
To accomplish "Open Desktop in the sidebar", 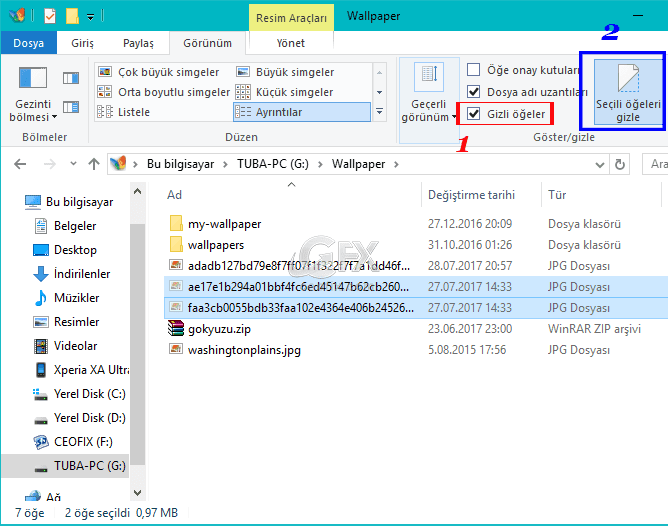I will point(65,250).
